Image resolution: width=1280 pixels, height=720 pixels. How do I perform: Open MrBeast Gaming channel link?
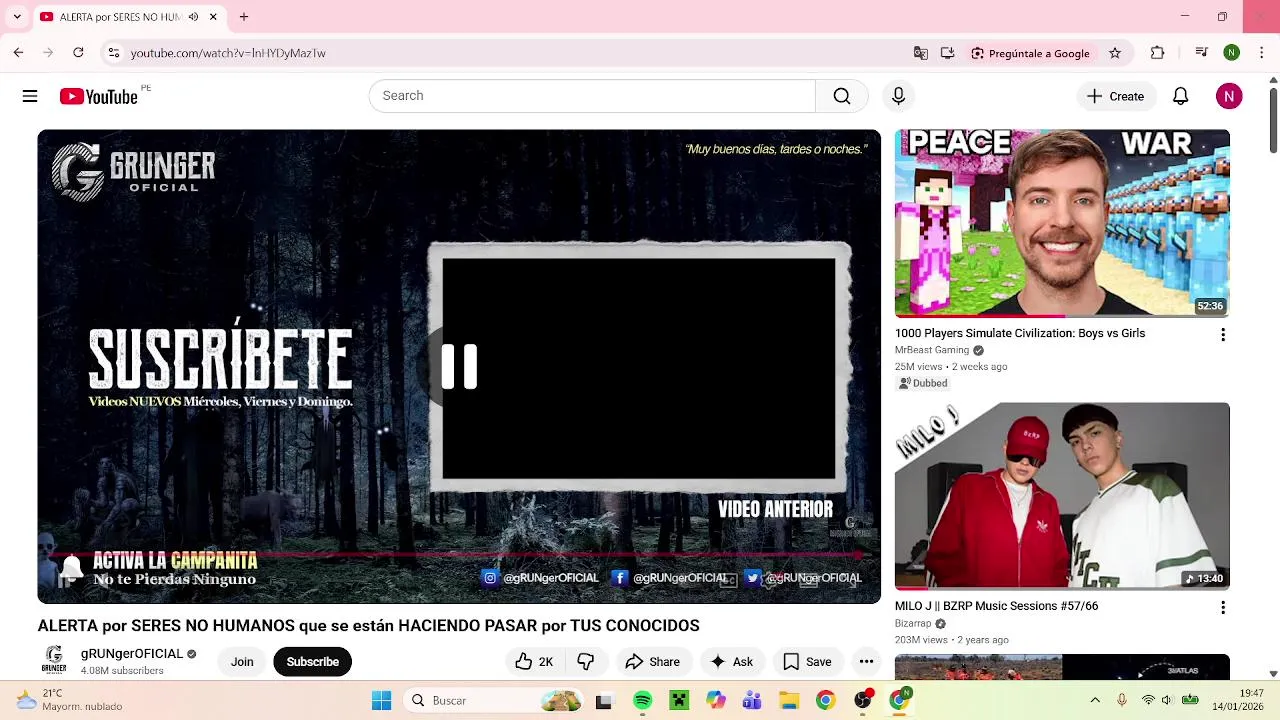(932, 350)
